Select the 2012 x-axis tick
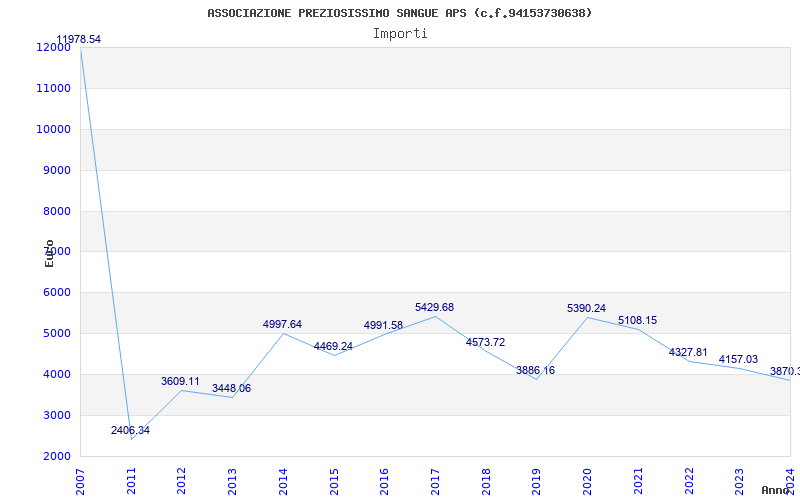Image resolution: width=800 pixels, height=500 pixels. click(x=182, y=482)
